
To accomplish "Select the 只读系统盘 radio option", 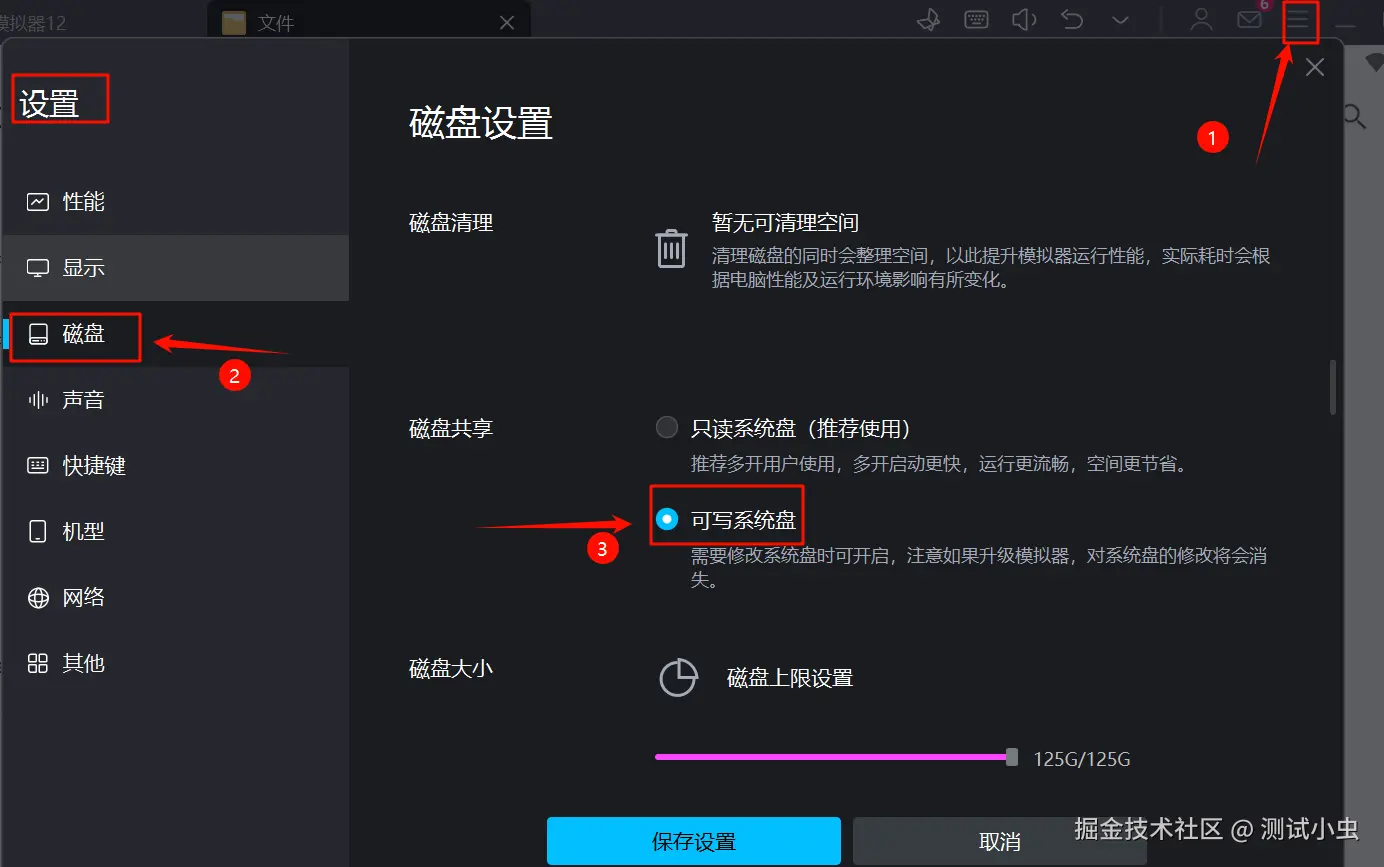I will tap(666, 426).
